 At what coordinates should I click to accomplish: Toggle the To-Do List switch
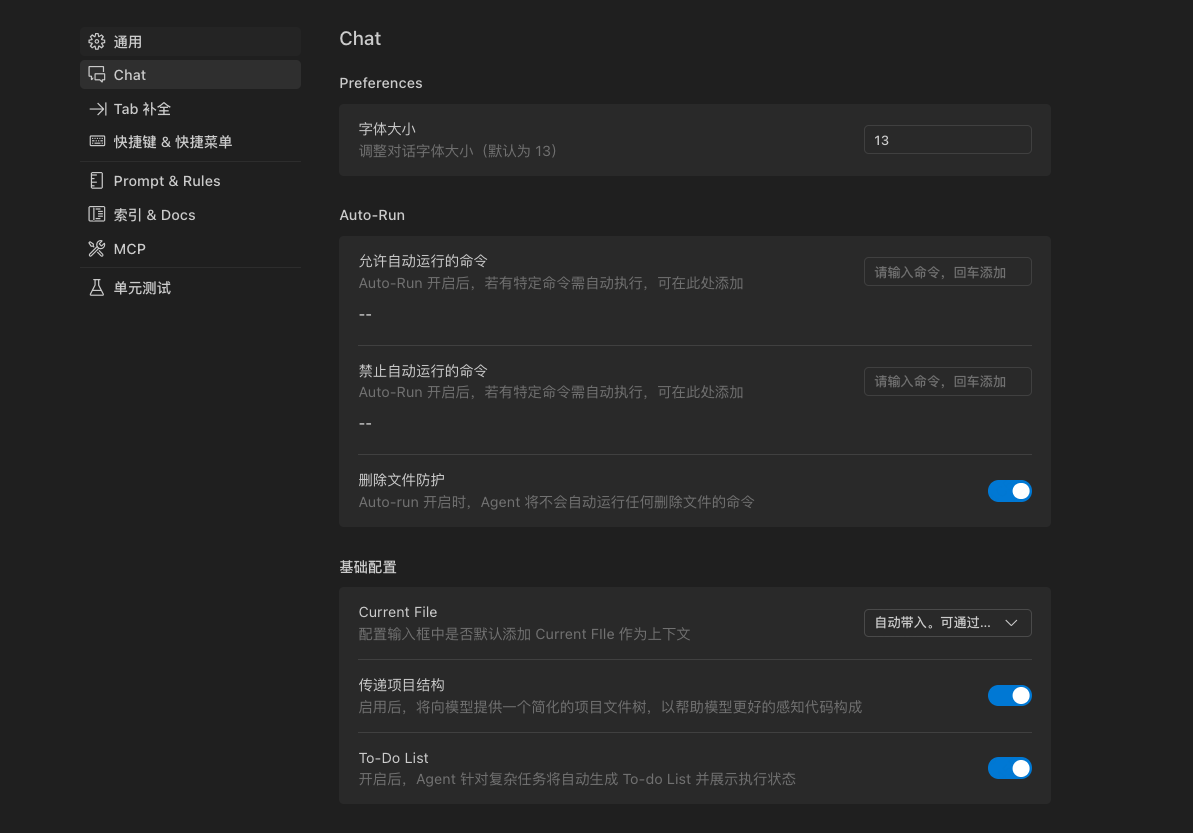coord(1009,769)
